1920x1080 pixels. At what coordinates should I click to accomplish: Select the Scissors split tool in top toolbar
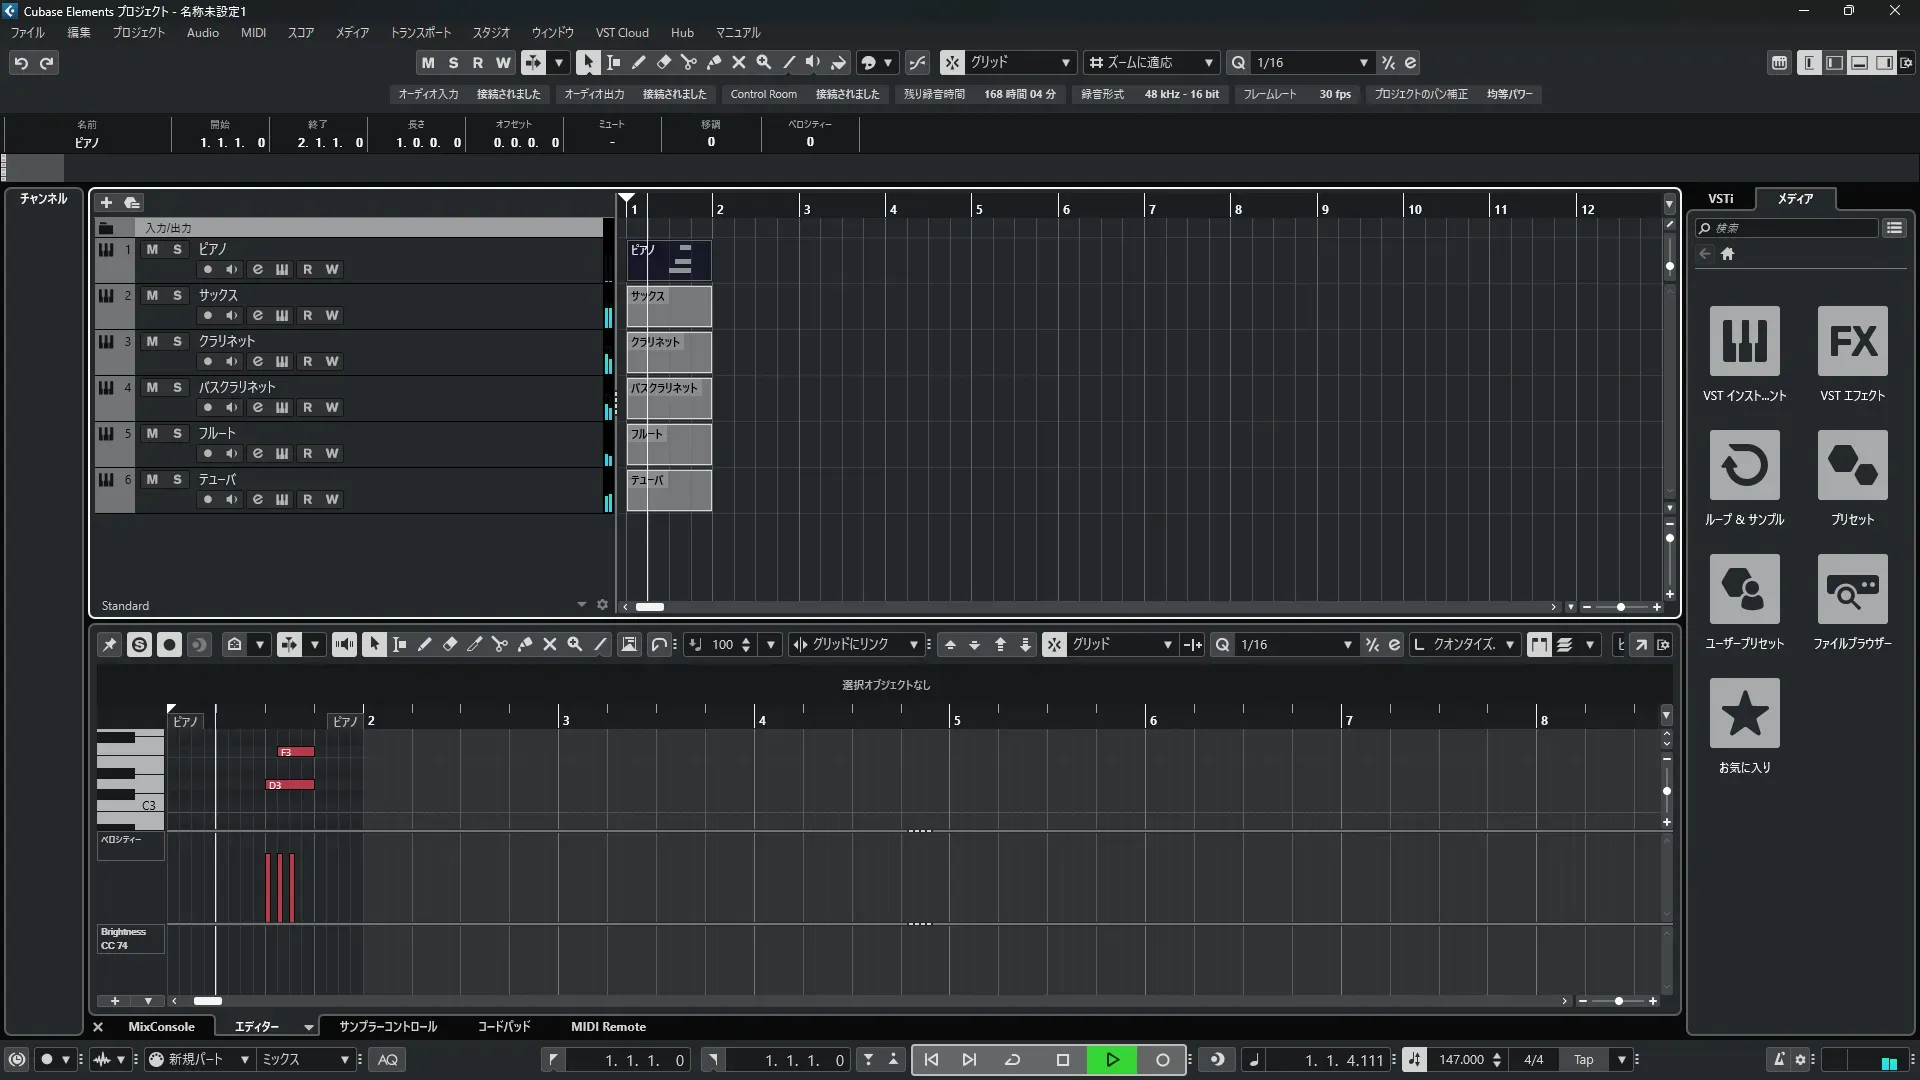click(x=688, y=62)
